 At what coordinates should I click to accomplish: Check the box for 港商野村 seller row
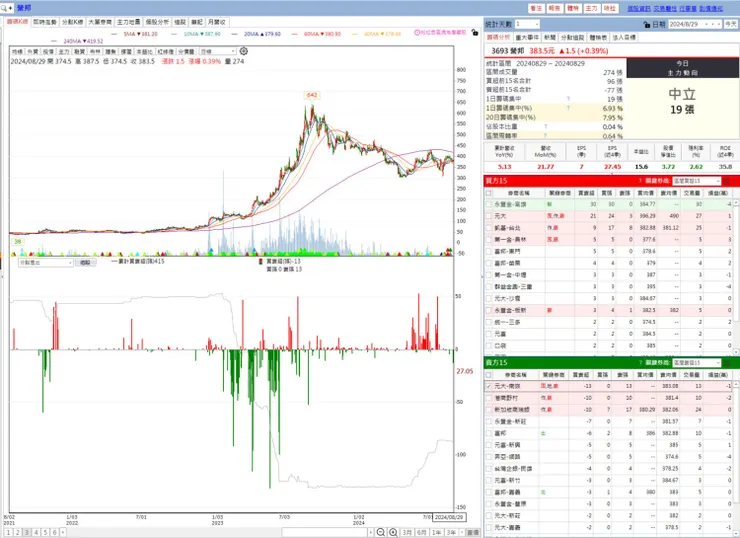tap(489, 398)
